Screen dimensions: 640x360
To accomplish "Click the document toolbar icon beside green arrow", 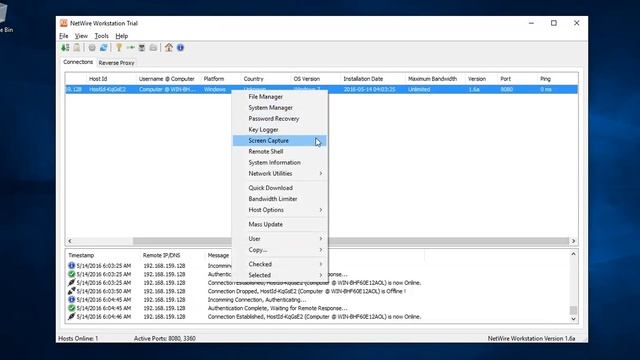I will (x=77, y=48).
